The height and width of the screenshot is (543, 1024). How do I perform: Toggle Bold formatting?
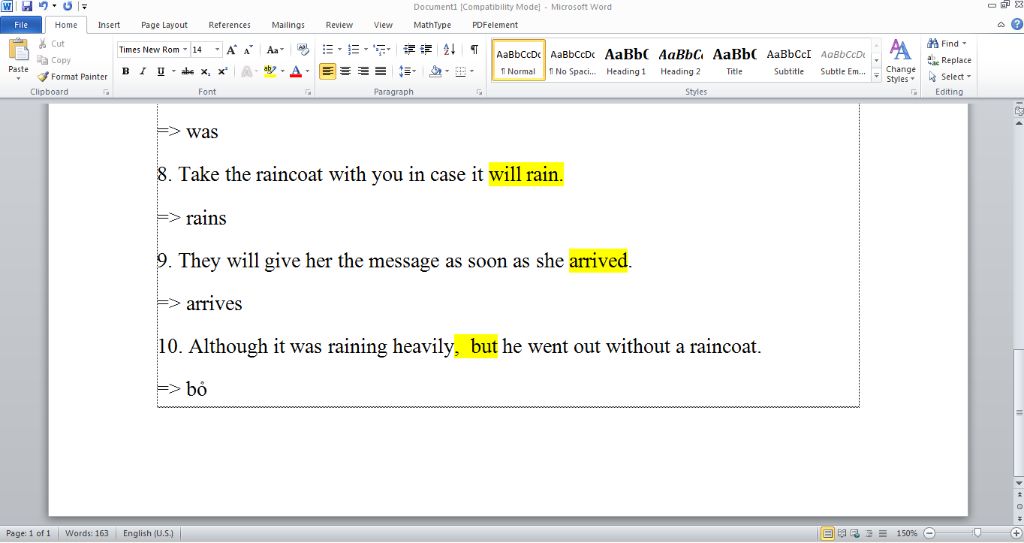point(125,71)
